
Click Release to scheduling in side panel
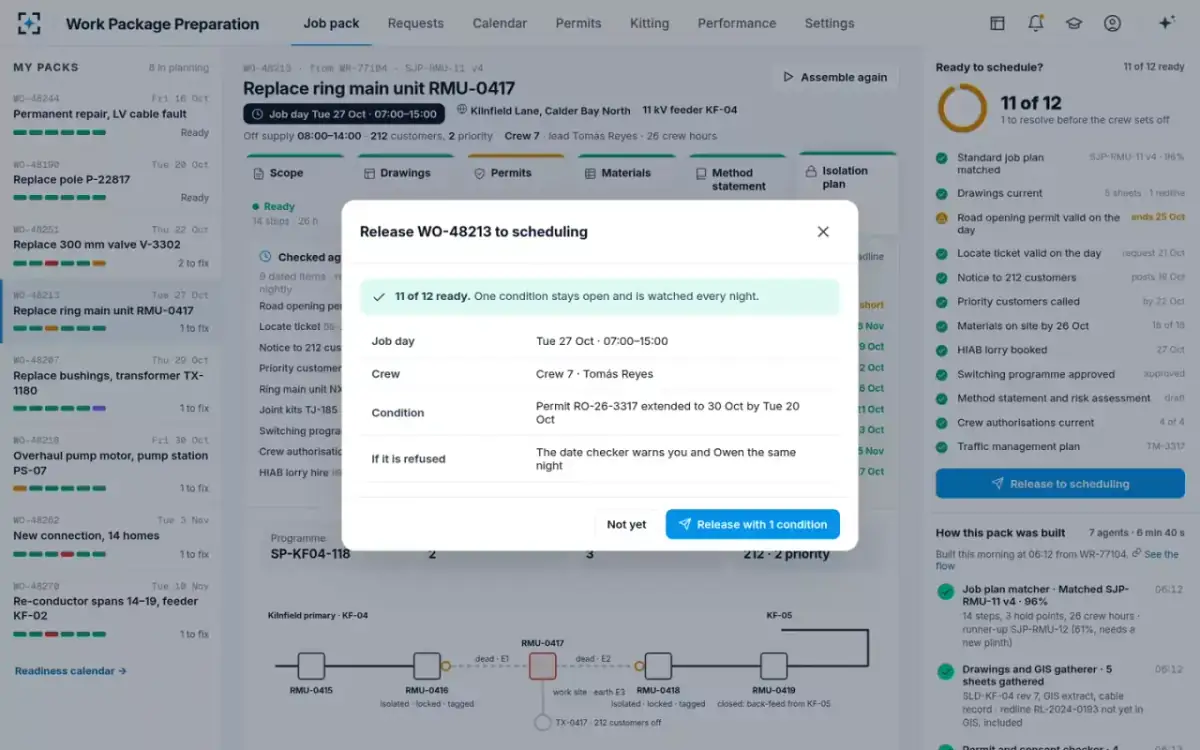click(x=1061, y=484)
